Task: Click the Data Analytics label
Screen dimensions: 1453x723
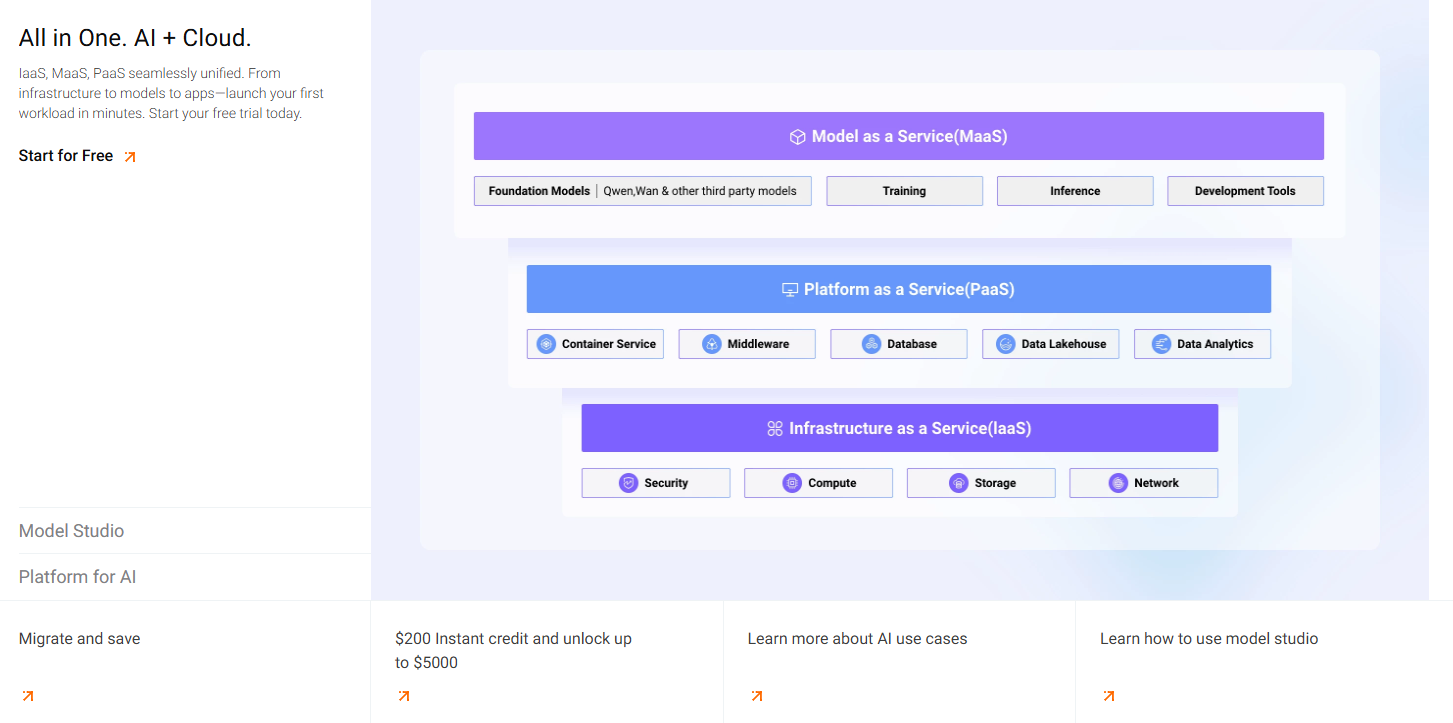Action: point(1215,344)
